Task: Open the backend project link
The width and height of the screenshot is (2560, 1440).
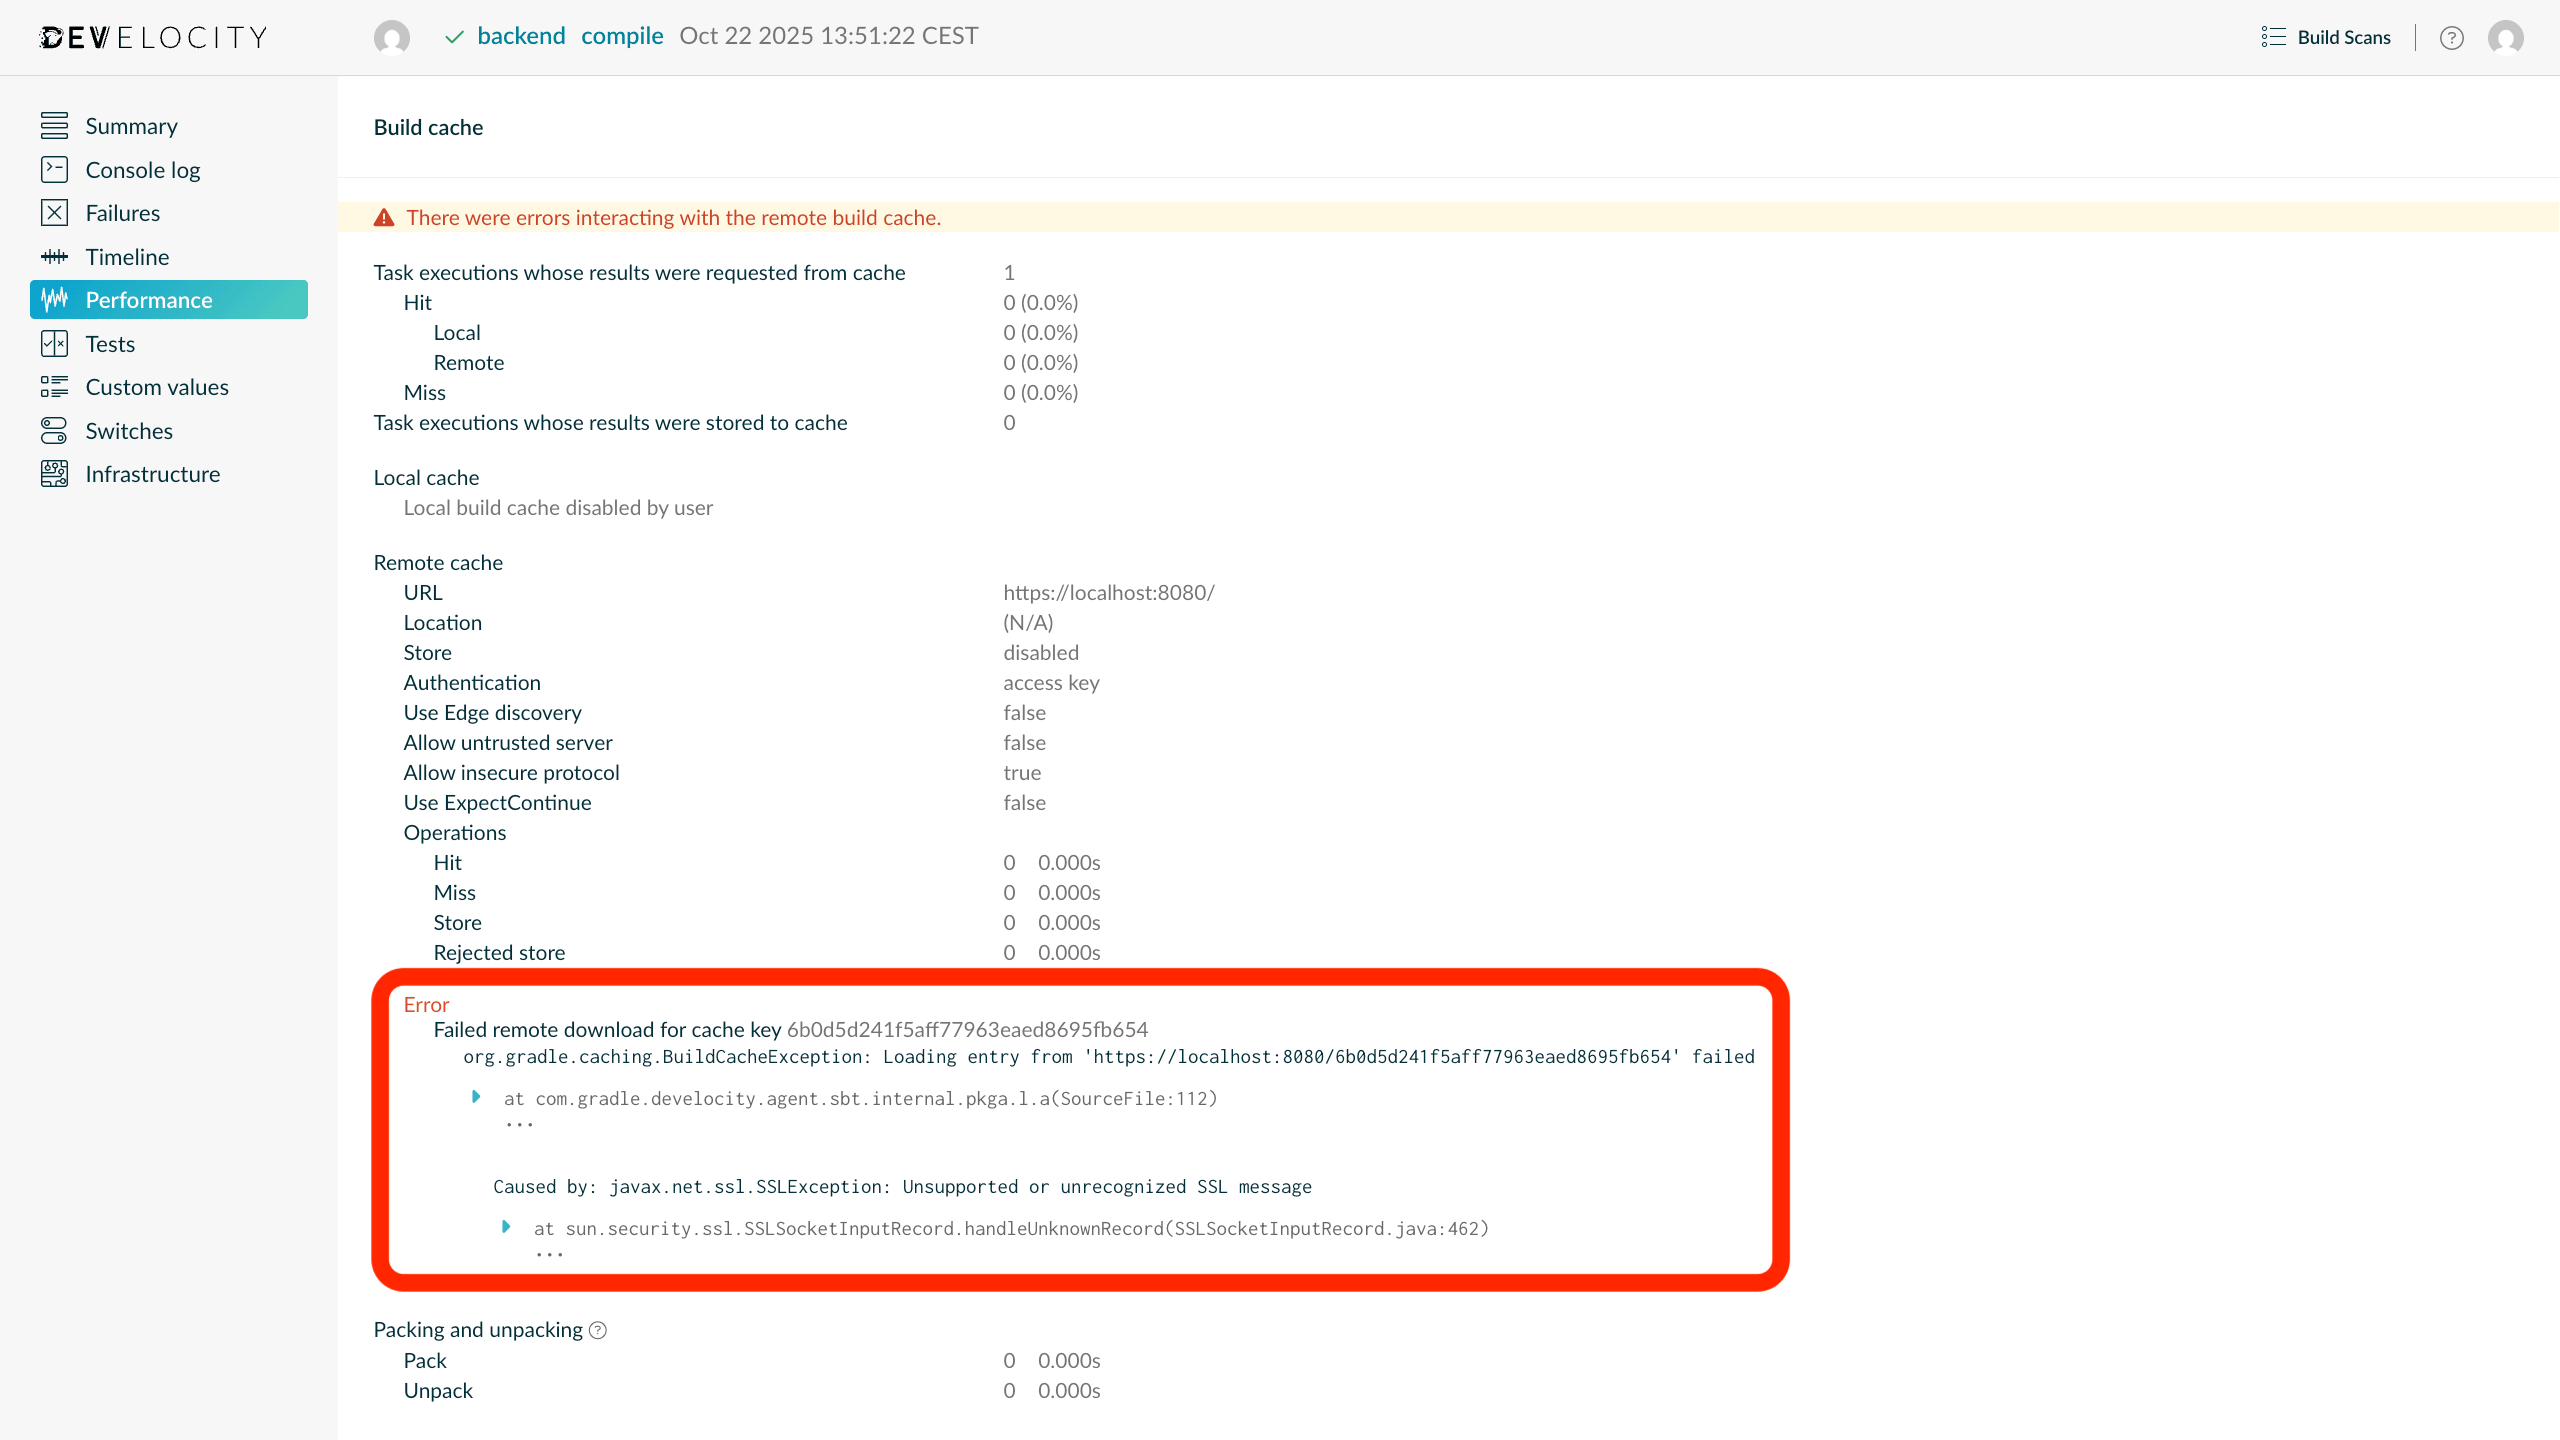Action: 521,35
